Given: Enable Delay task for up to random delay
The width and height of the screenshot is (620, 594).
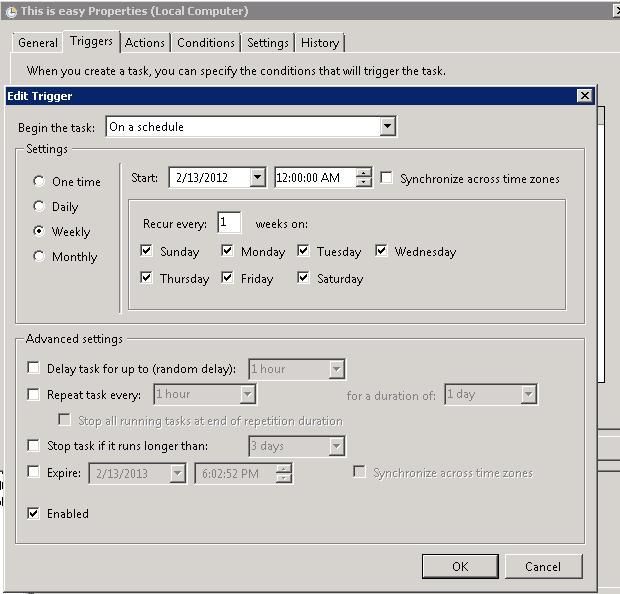Looking at the screenshot, I should click(x=34, y=368).
